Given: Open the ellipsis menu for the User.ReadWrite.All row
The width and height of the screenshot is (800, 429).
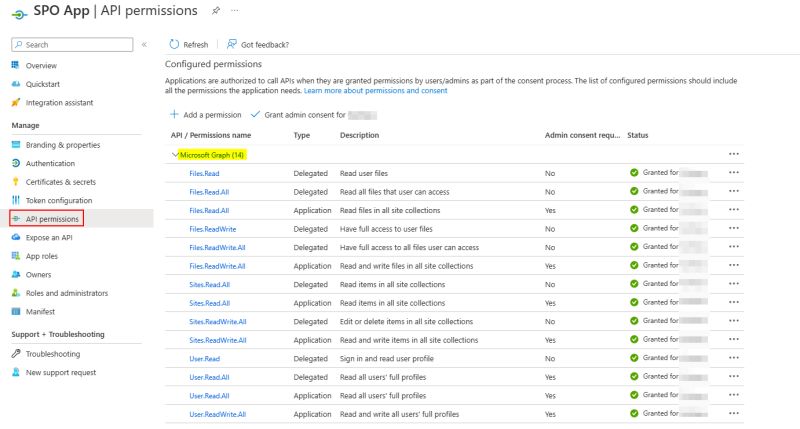Looking at the screenshot, I should pyautogui.click(x=734, y=413).
